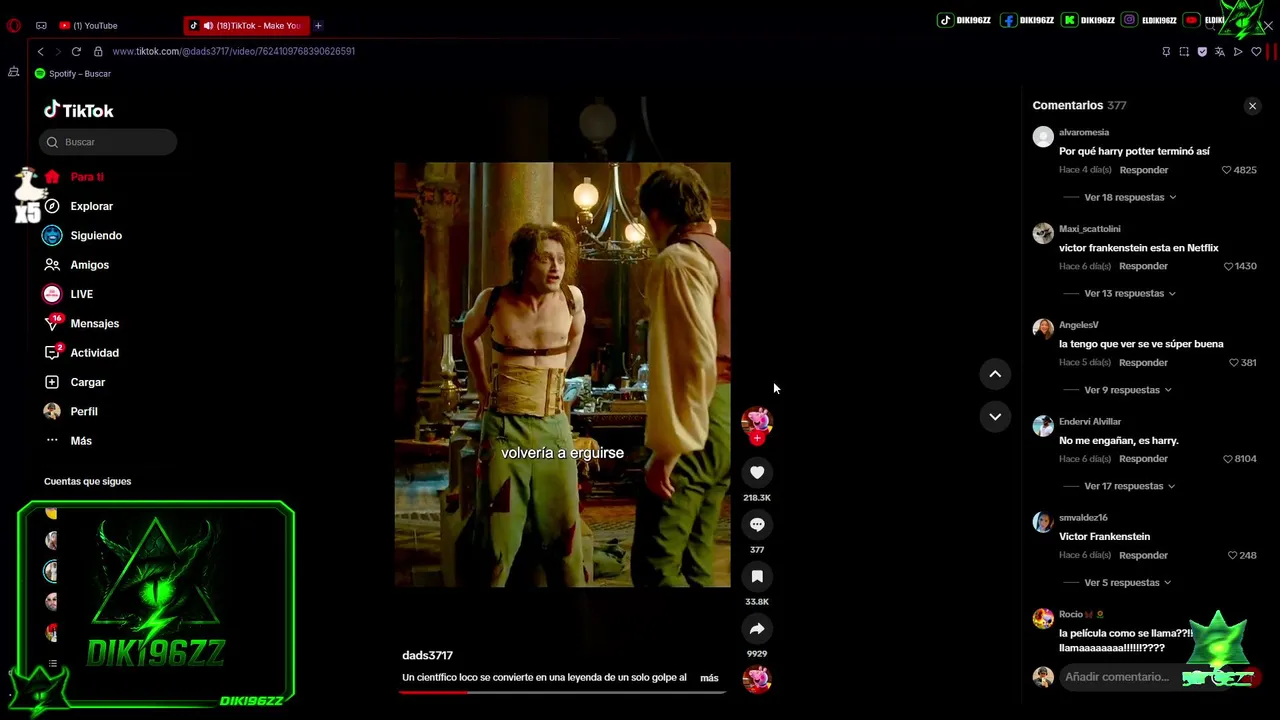
Task: Mute the TikTok tab audio speaker icon
Action: coord(208,25)
